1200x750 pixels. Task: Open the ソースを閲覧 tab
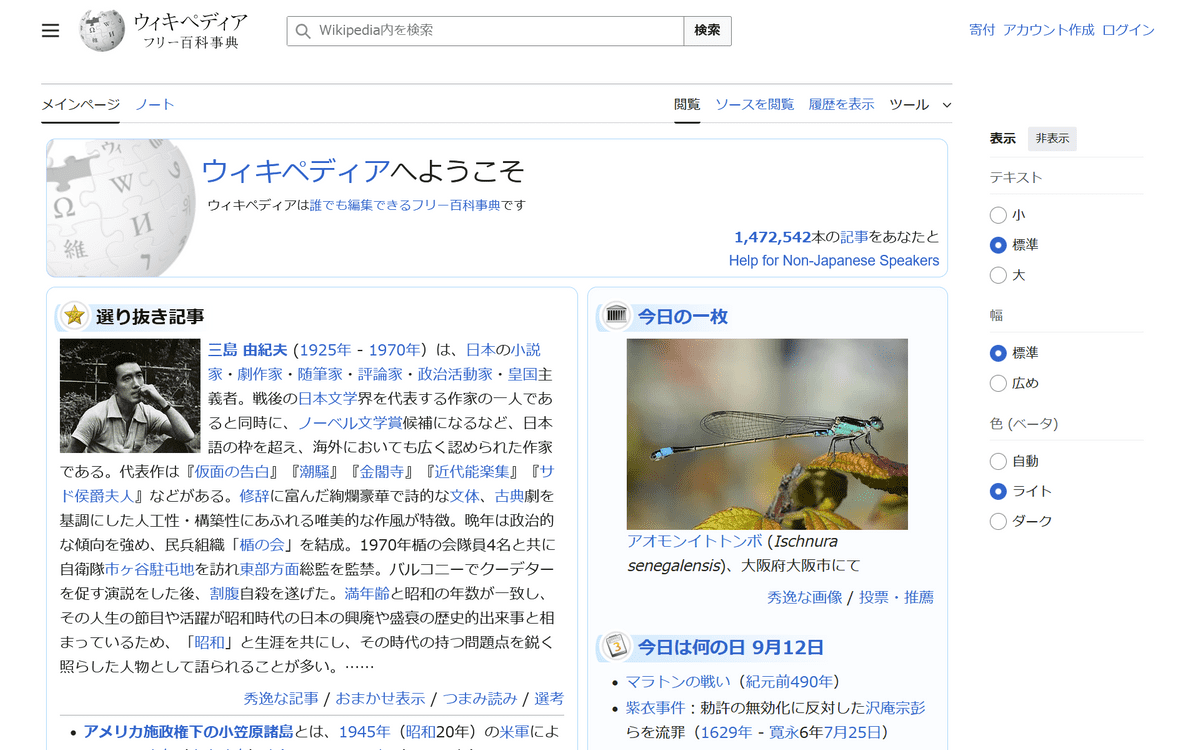754,104
